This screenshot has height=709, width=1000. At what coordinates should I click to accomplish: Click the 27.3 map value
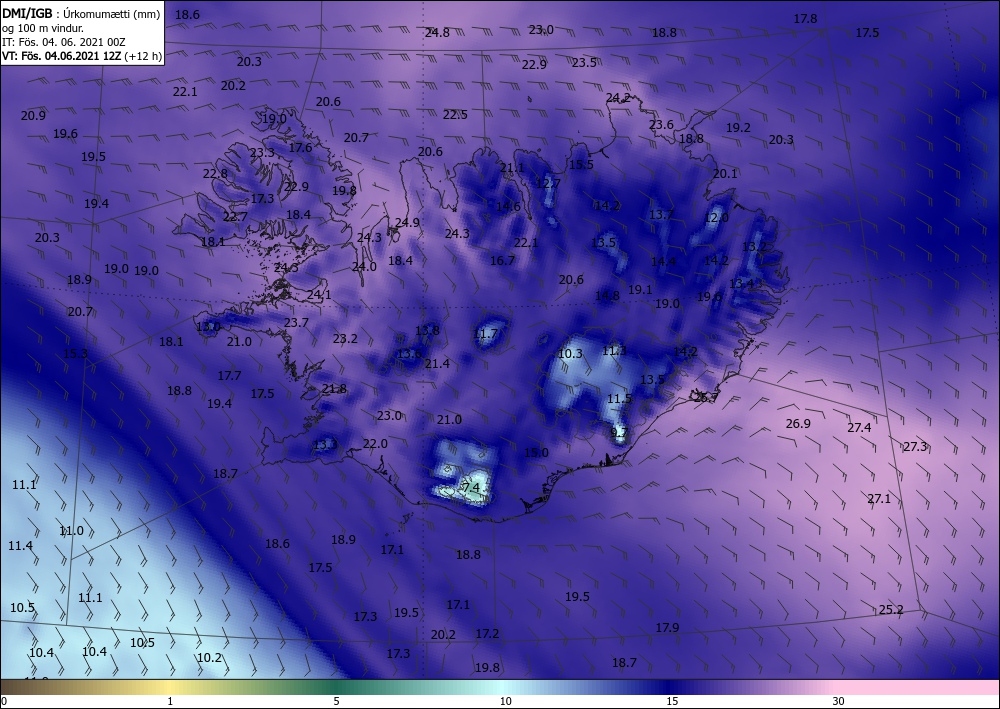915,446
